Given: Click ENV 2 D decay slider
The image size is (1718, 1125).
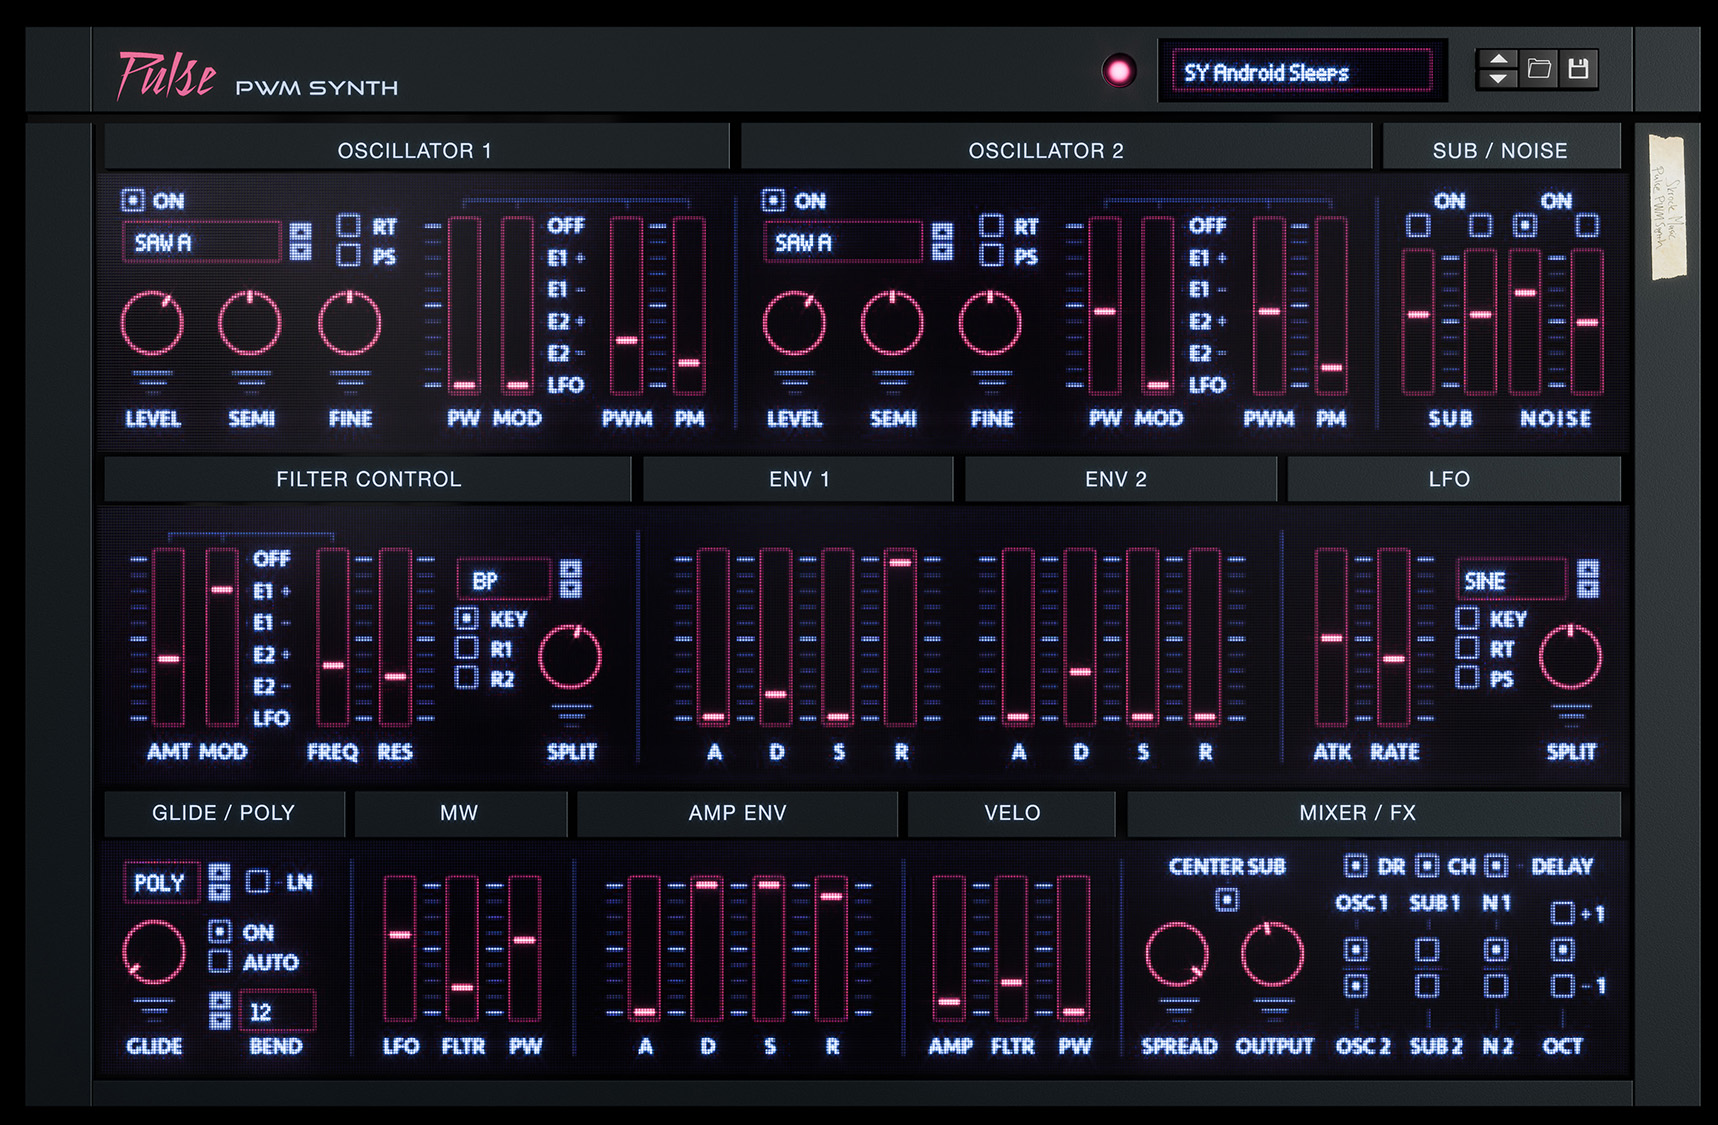Looking at the screenshot, I should pos(1080,636).
